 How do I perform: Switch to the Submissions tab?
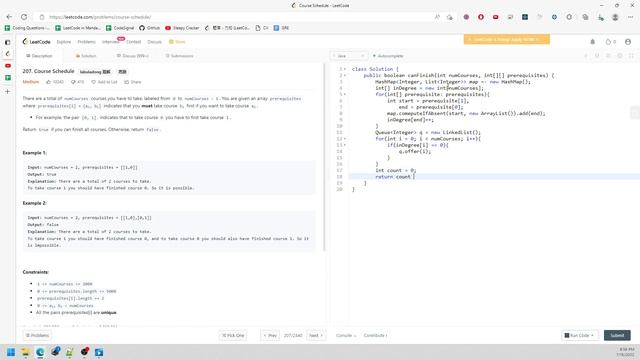tap(180, 56)
